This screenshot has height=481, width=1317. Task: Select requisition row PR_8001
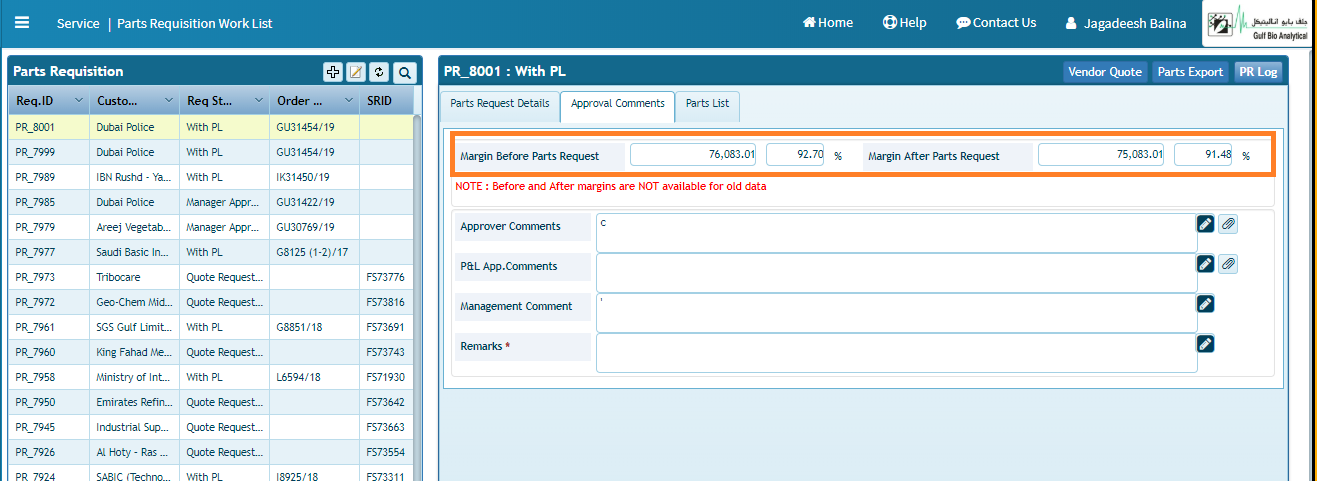coord(211,127)
